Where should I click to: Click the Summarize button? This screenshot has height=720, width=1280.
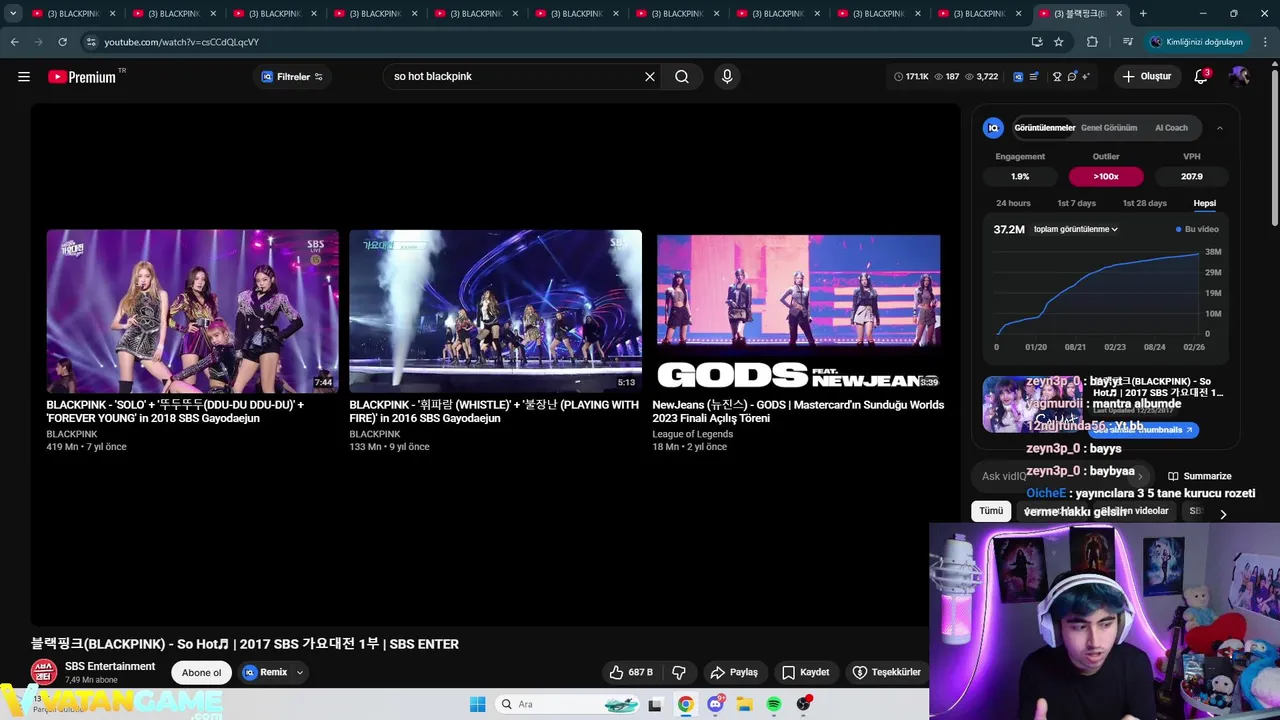coord(1199,476)
